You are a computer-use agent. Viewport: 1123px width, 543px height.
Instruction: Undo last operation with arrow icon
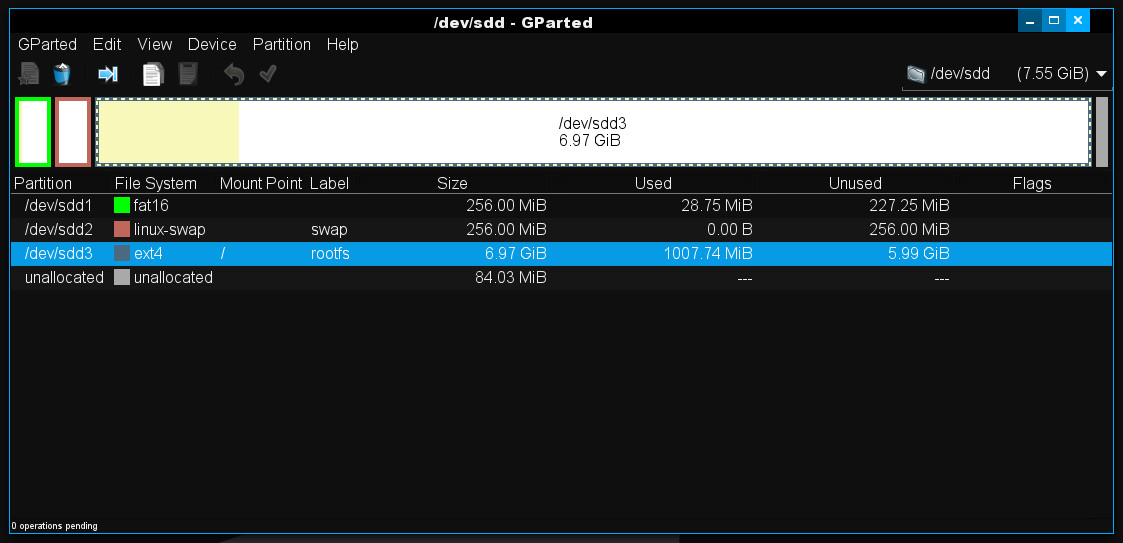[x=234, y=74]
